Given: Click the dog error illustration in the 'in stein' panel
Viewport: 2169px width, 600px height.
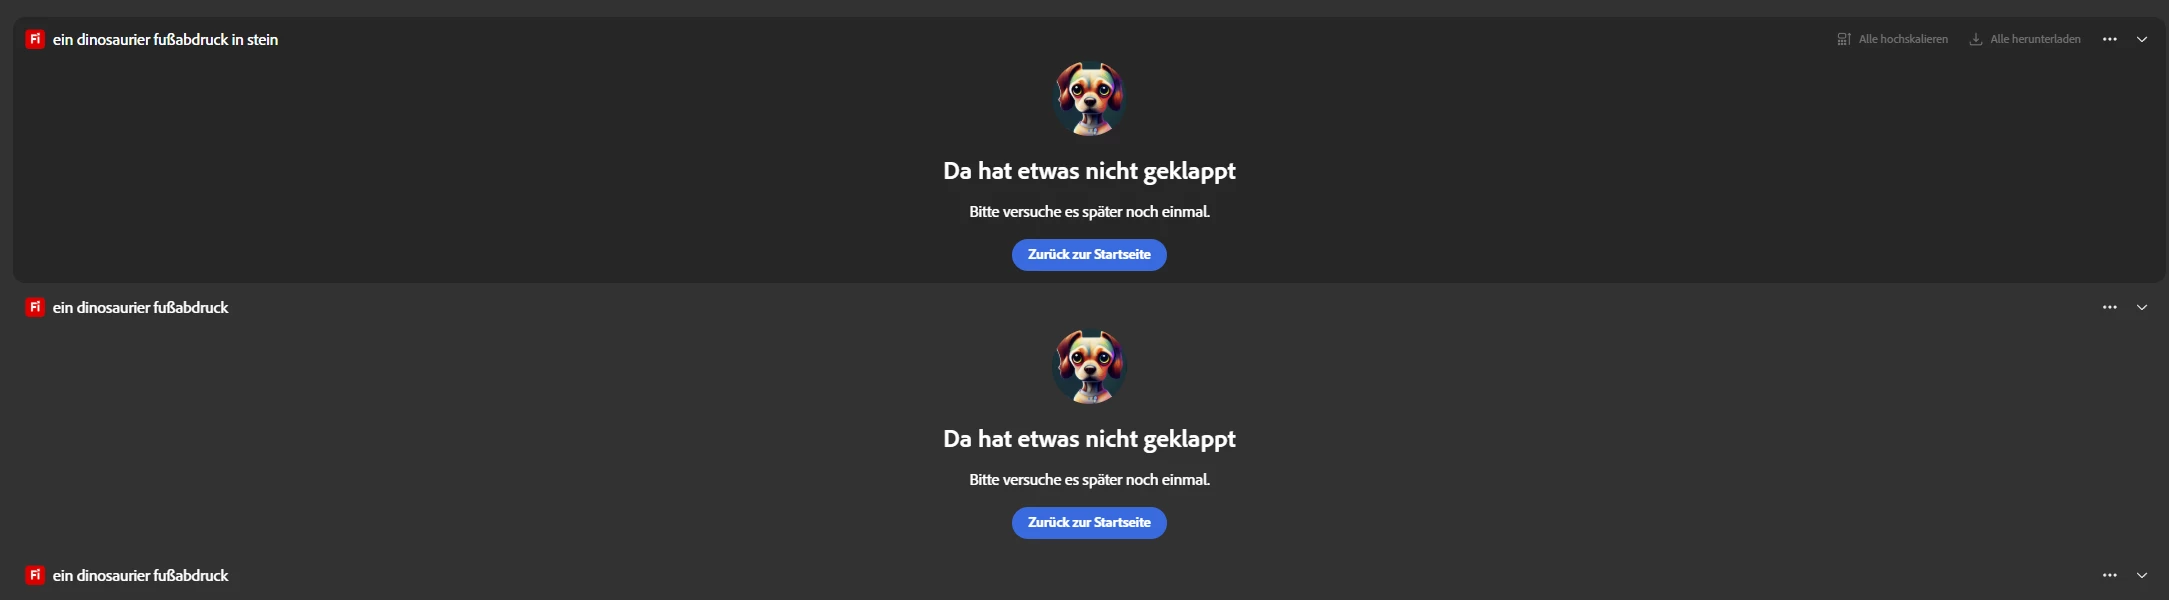Looking at the screenshot, I should [1090, 99].
